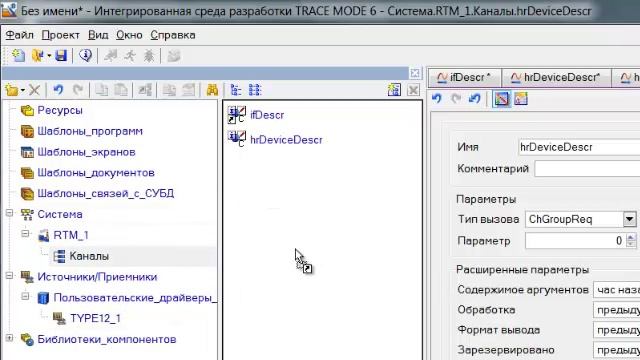
Task: Select Пользовательские_драйверы node
Action: click(x=135, y=298)
